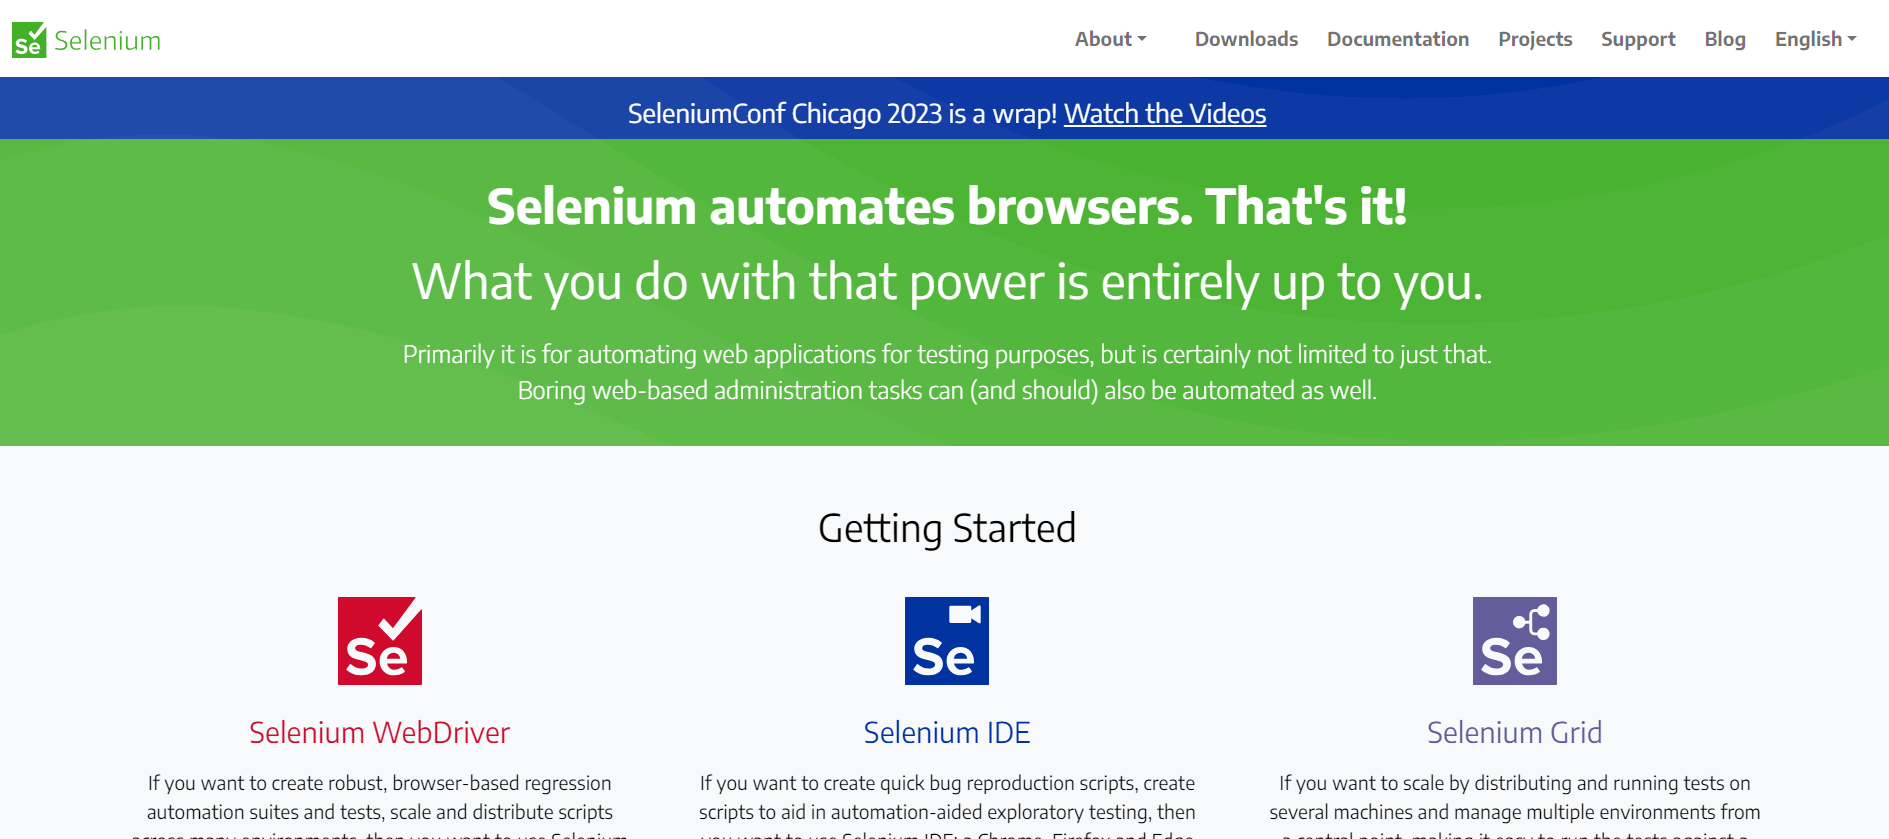Image resolution: width=1889 pixels, height=839 pixels.
Task: Click the green Se logo icon
Action: pos(28,39)
